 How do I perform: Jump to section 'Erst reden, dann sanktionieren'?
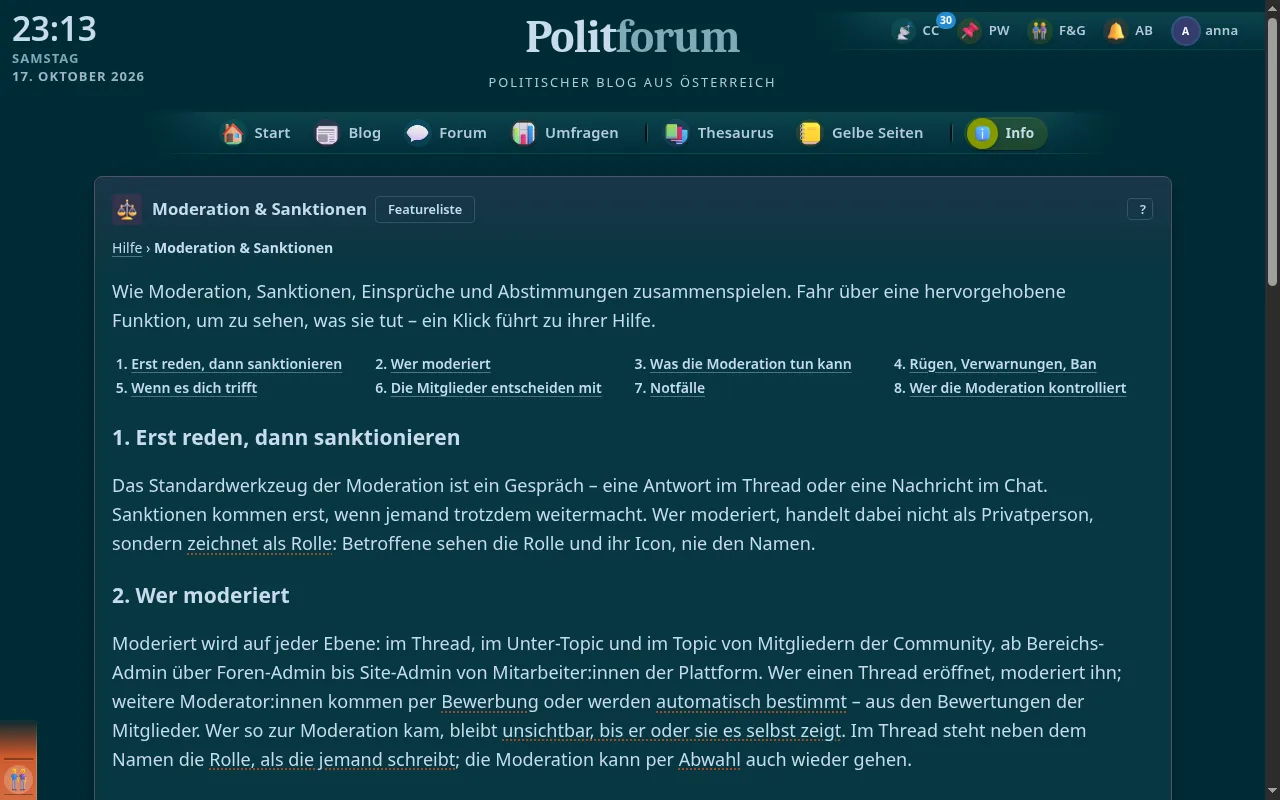point(236,364)
